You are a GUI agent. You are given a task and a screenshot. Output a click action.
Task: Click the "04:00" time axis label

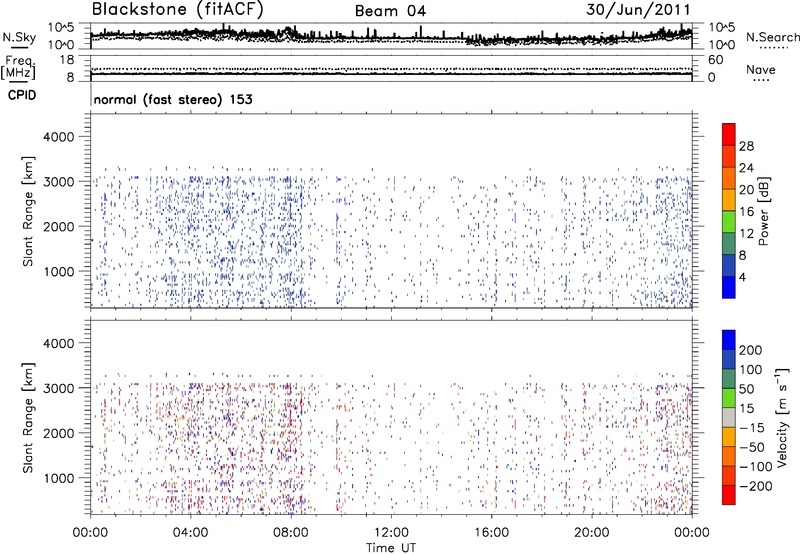point(190,533)
